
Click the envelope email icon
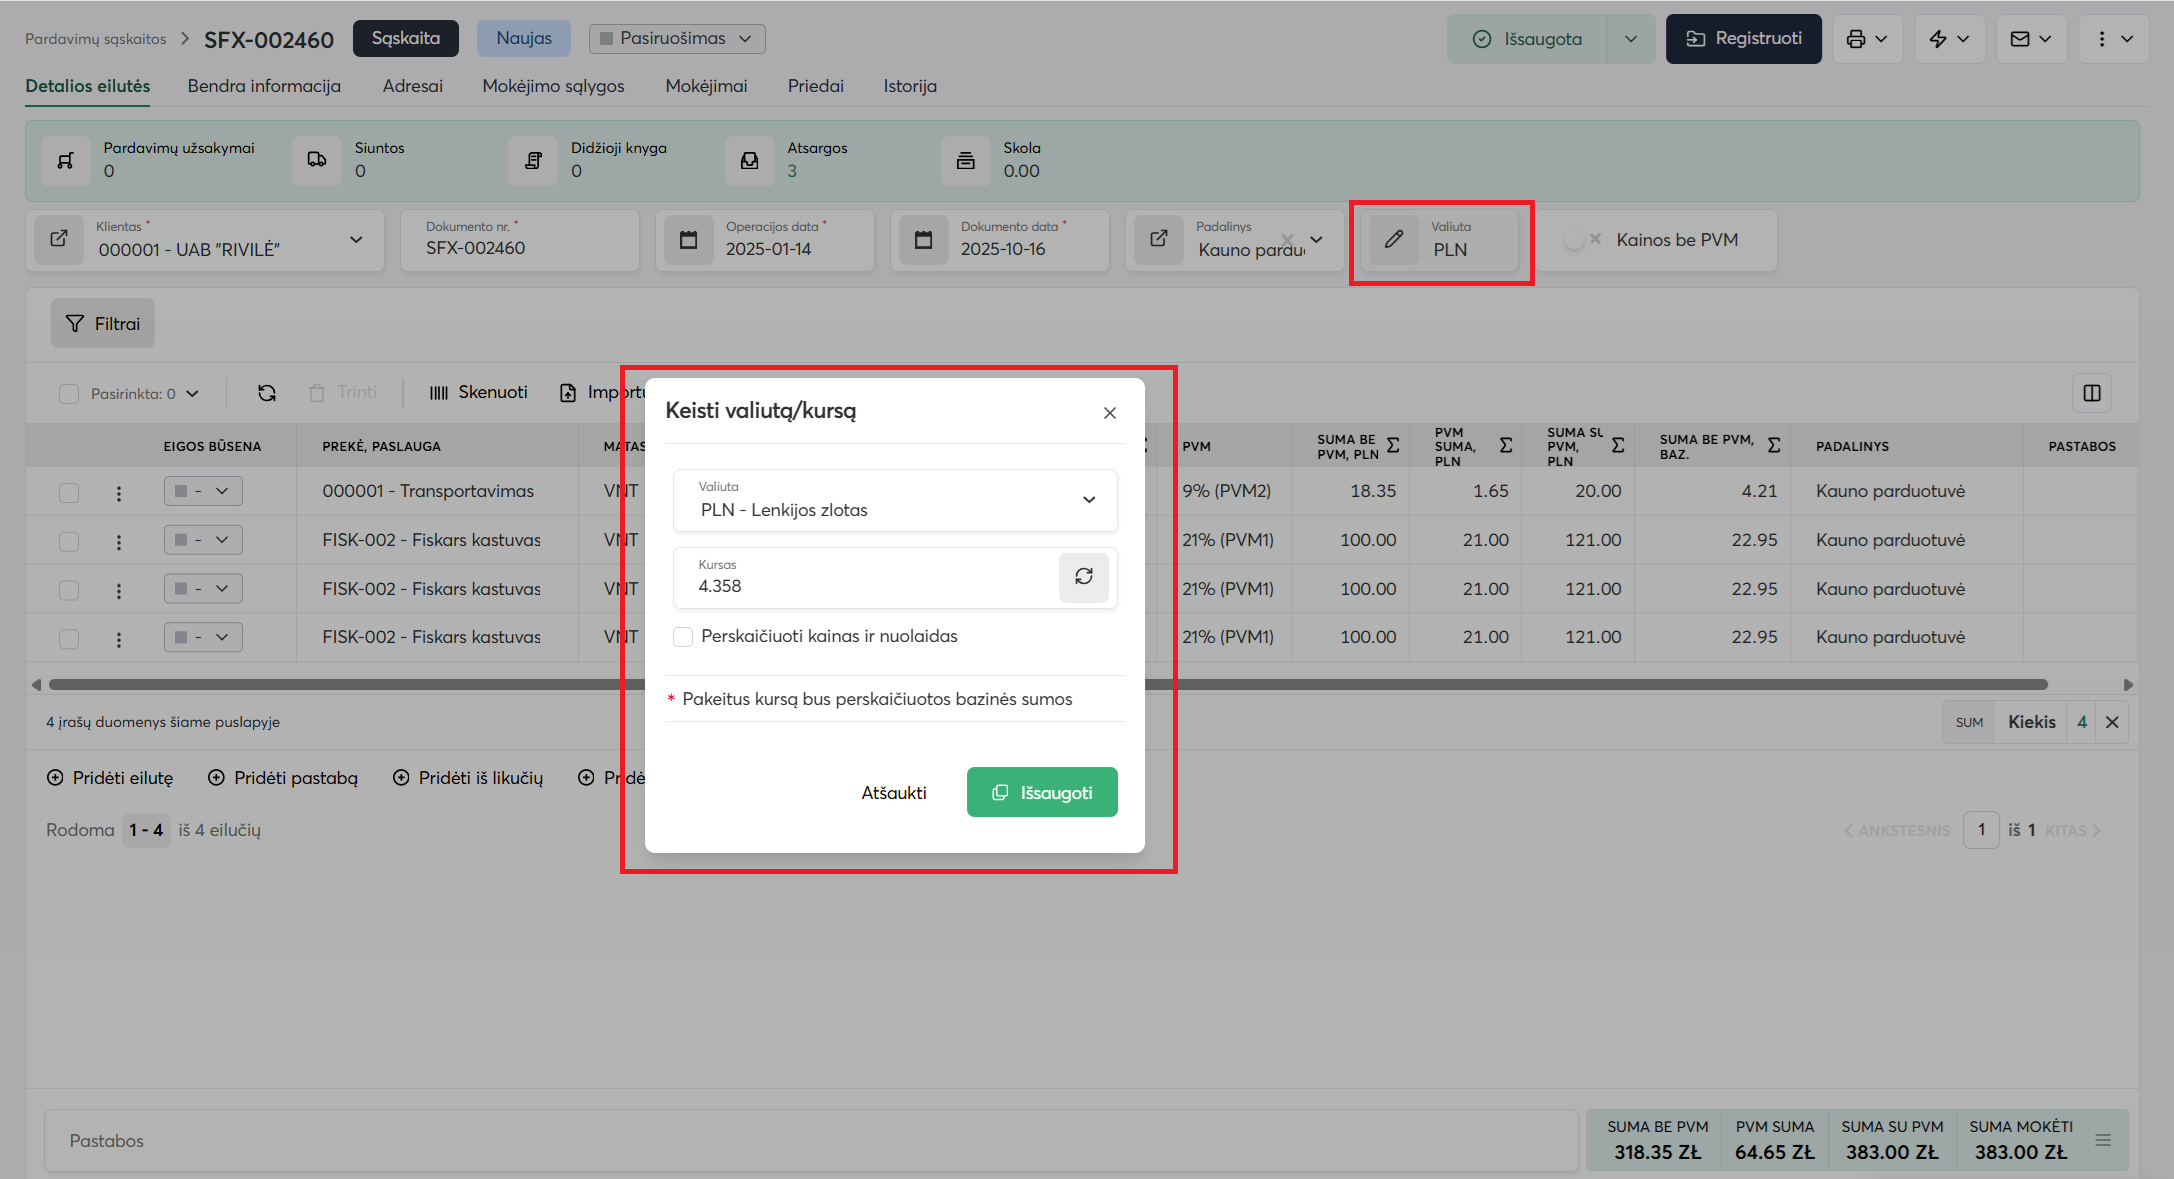2020,39
